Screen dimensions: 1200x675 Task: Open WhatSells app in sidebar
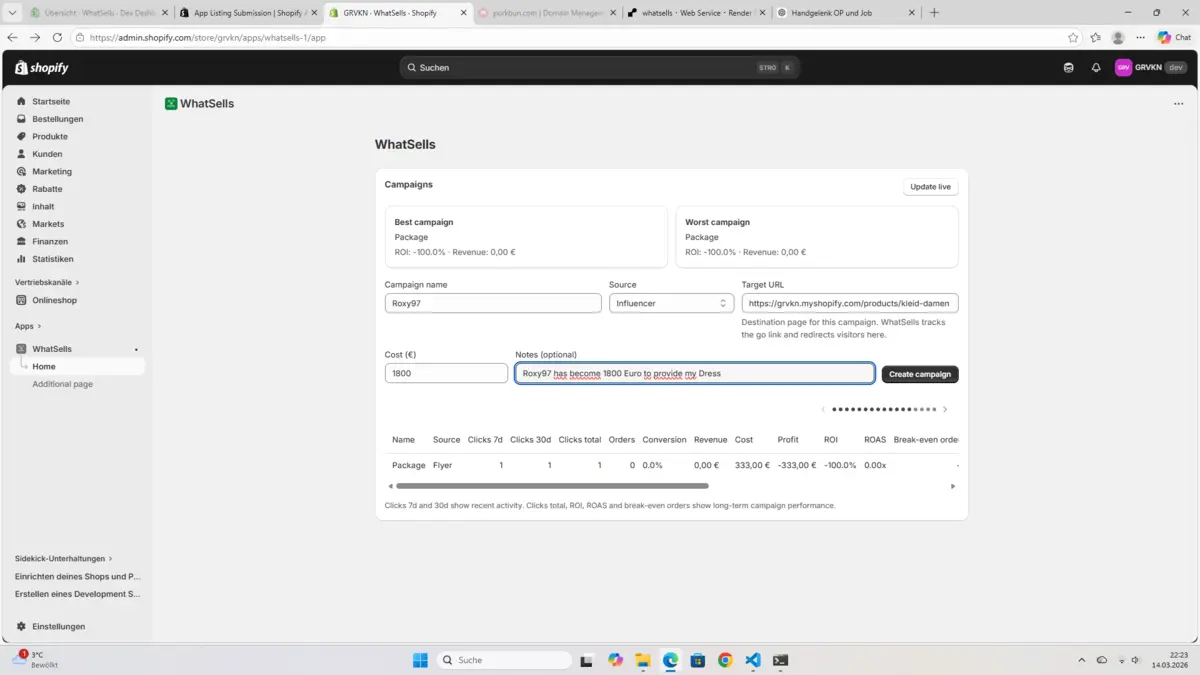click(52, 349)
